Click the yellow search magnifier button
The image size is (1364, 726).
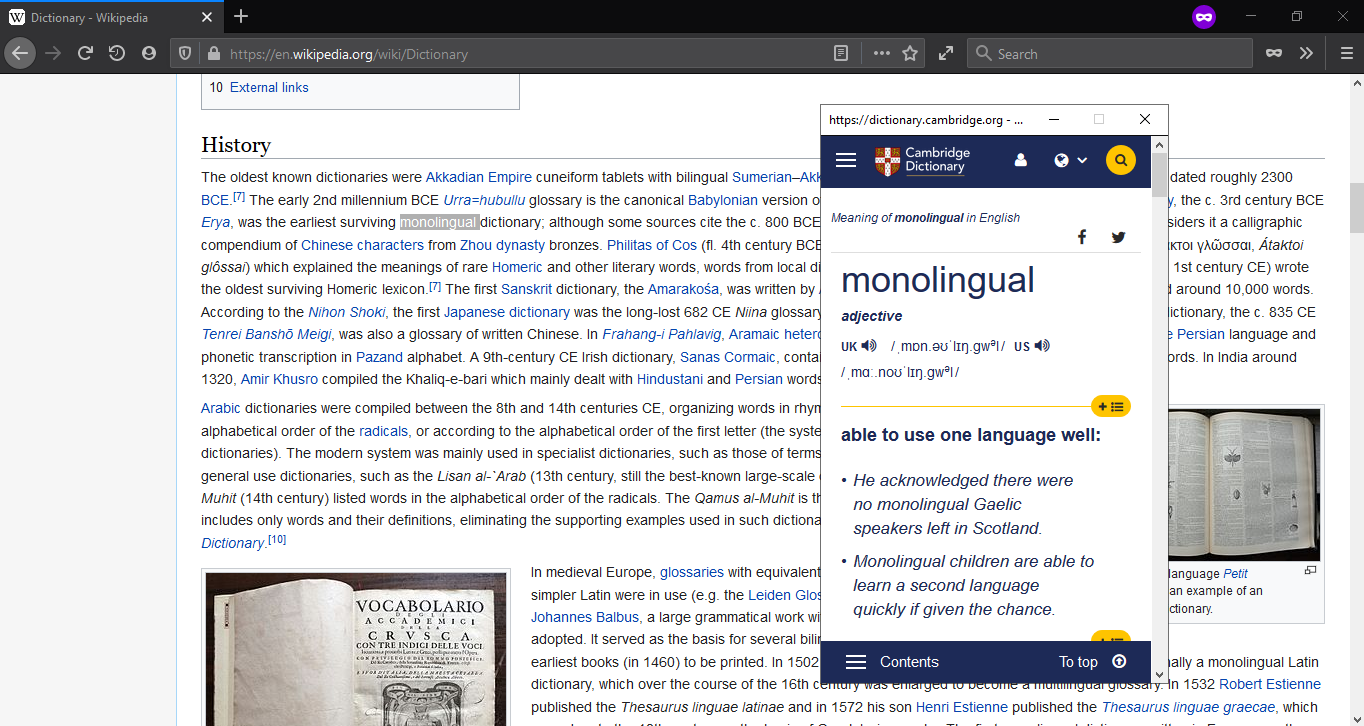pos(1121,160)
